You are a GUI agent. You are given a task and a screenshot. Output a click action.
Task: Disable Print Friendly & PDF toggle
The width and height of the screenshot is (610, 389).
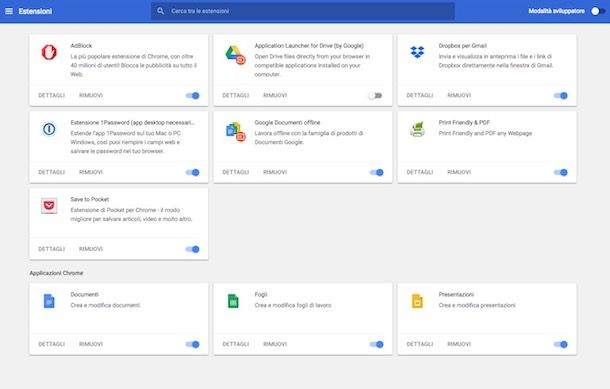point(561,172)
